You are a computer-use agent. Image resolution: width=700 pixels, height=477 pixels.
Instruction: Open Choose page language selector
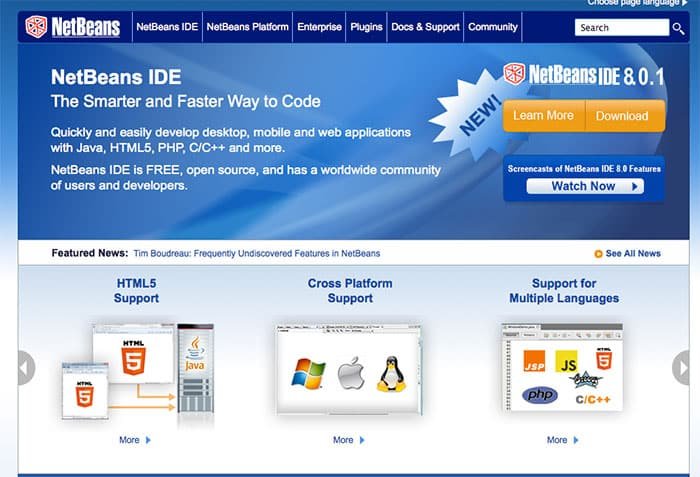(638, 3)
